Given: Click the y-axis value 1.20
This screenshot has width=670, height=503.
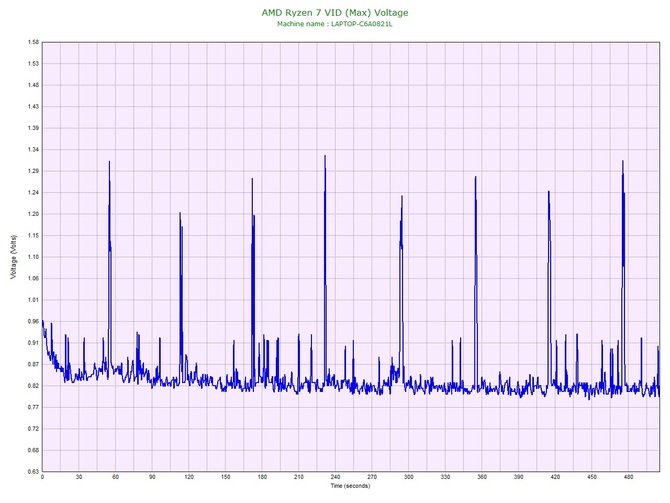Looking at the screenshot, I should tap(33, 214).
